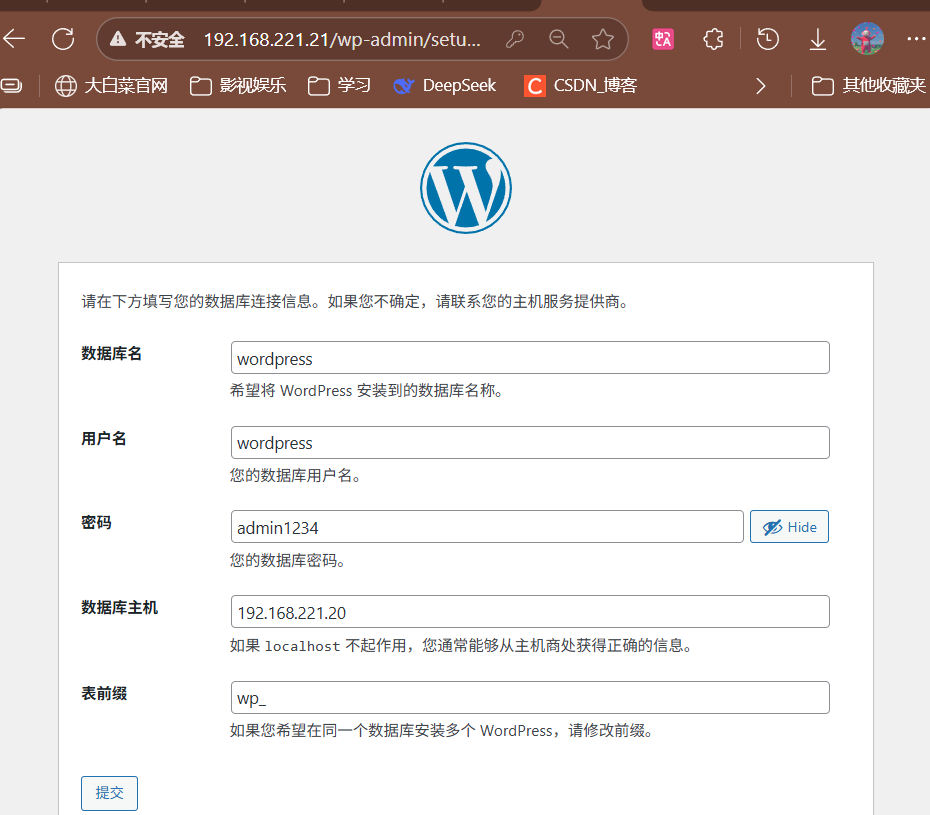Go back with the browser back arrow

pyautogui.click(x=14, y=40)
